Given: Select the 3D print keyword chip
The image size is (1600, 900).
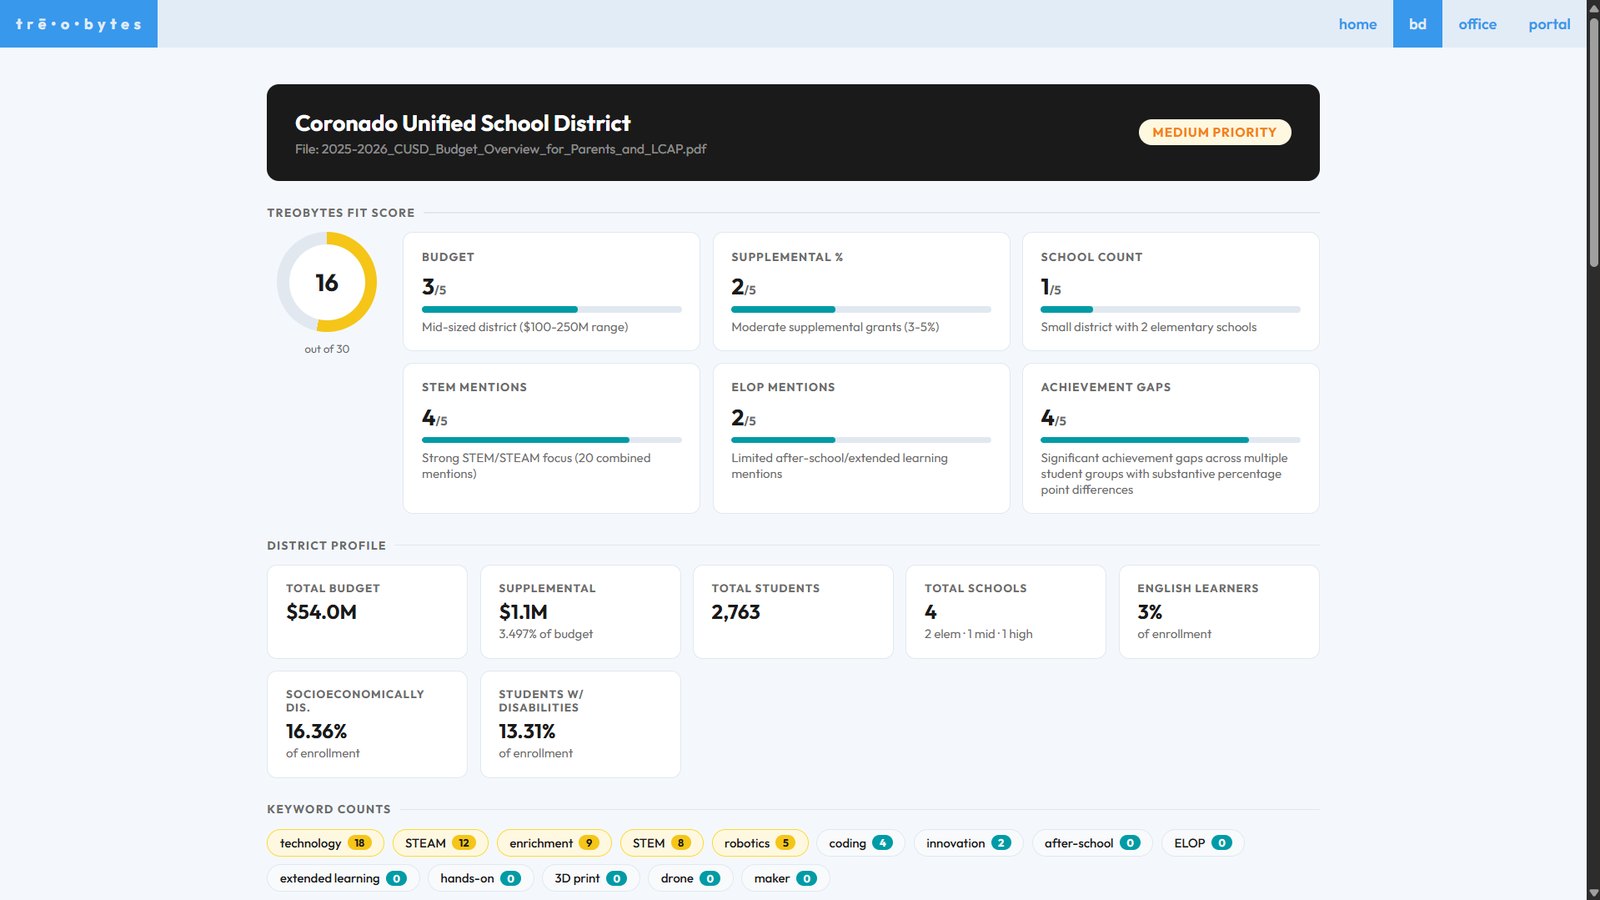Looking at the screenshot, I should (x=590, y=878).
